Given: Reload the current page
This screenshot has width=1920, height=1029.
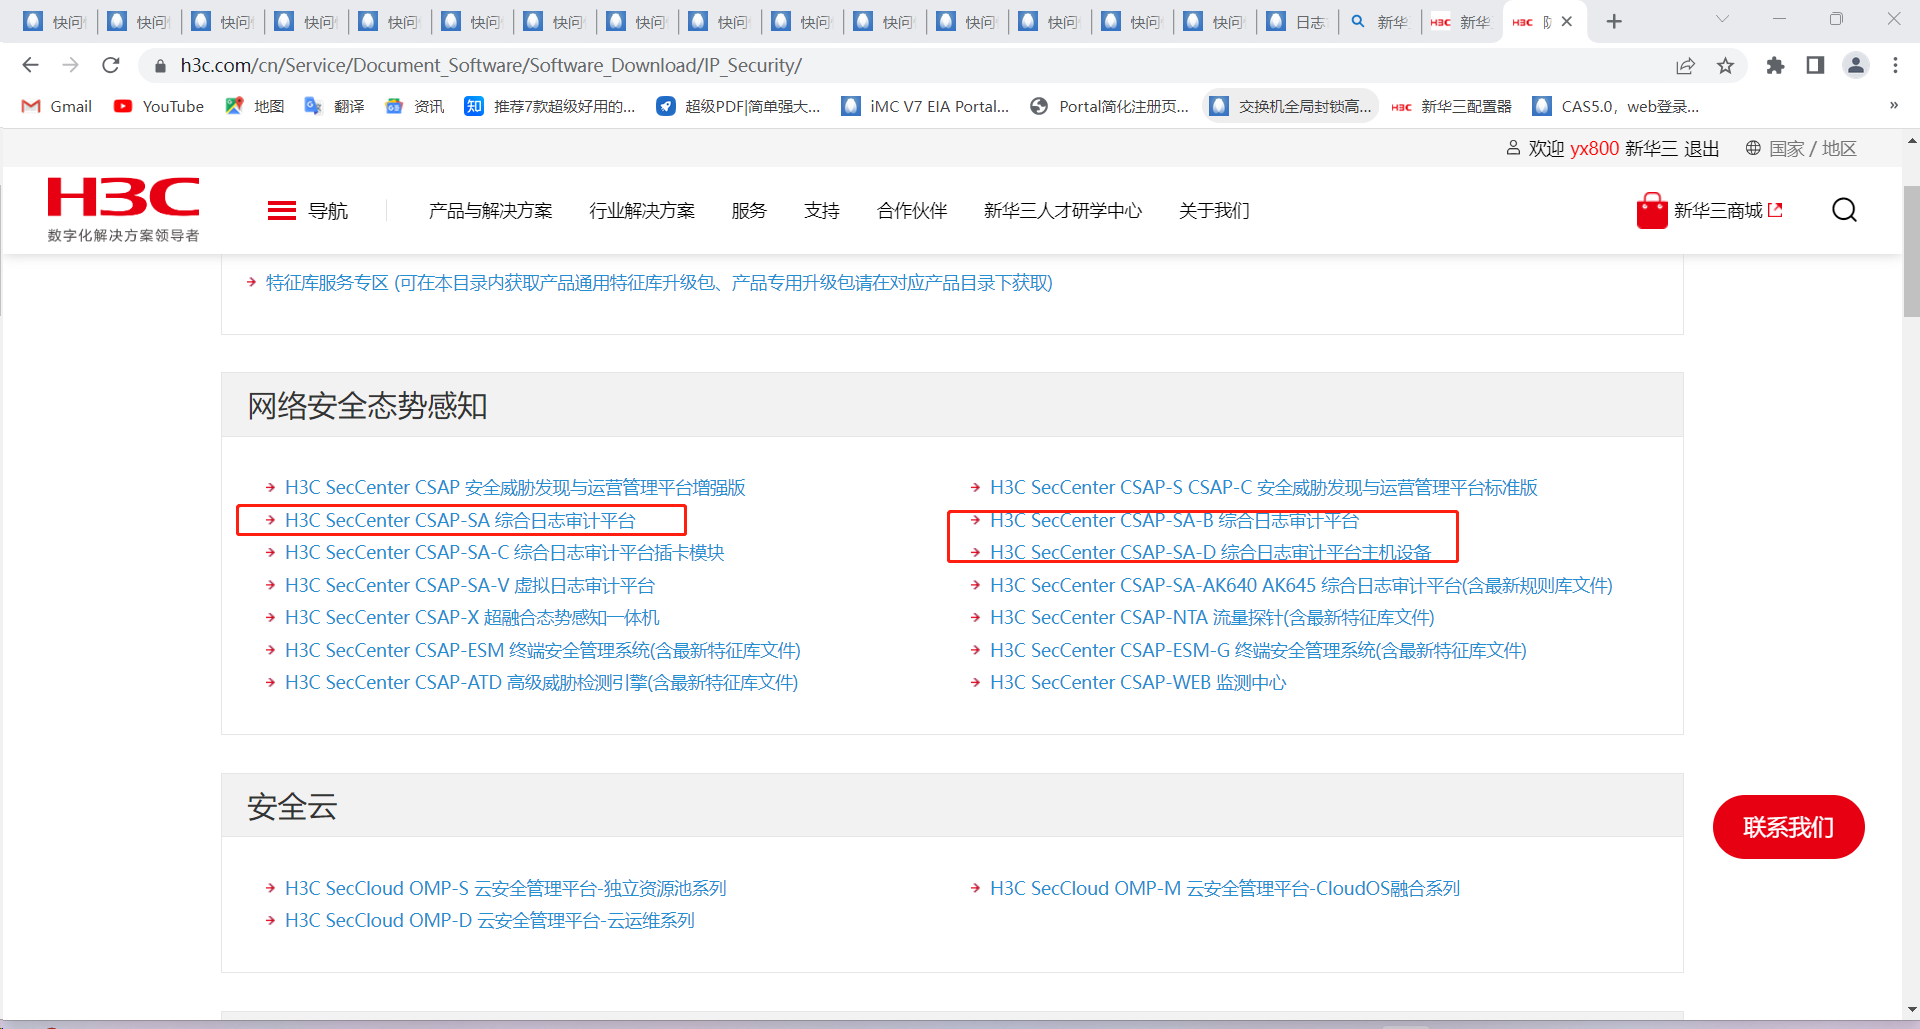Looking at the screenshot, I should [x=111, y=65].
